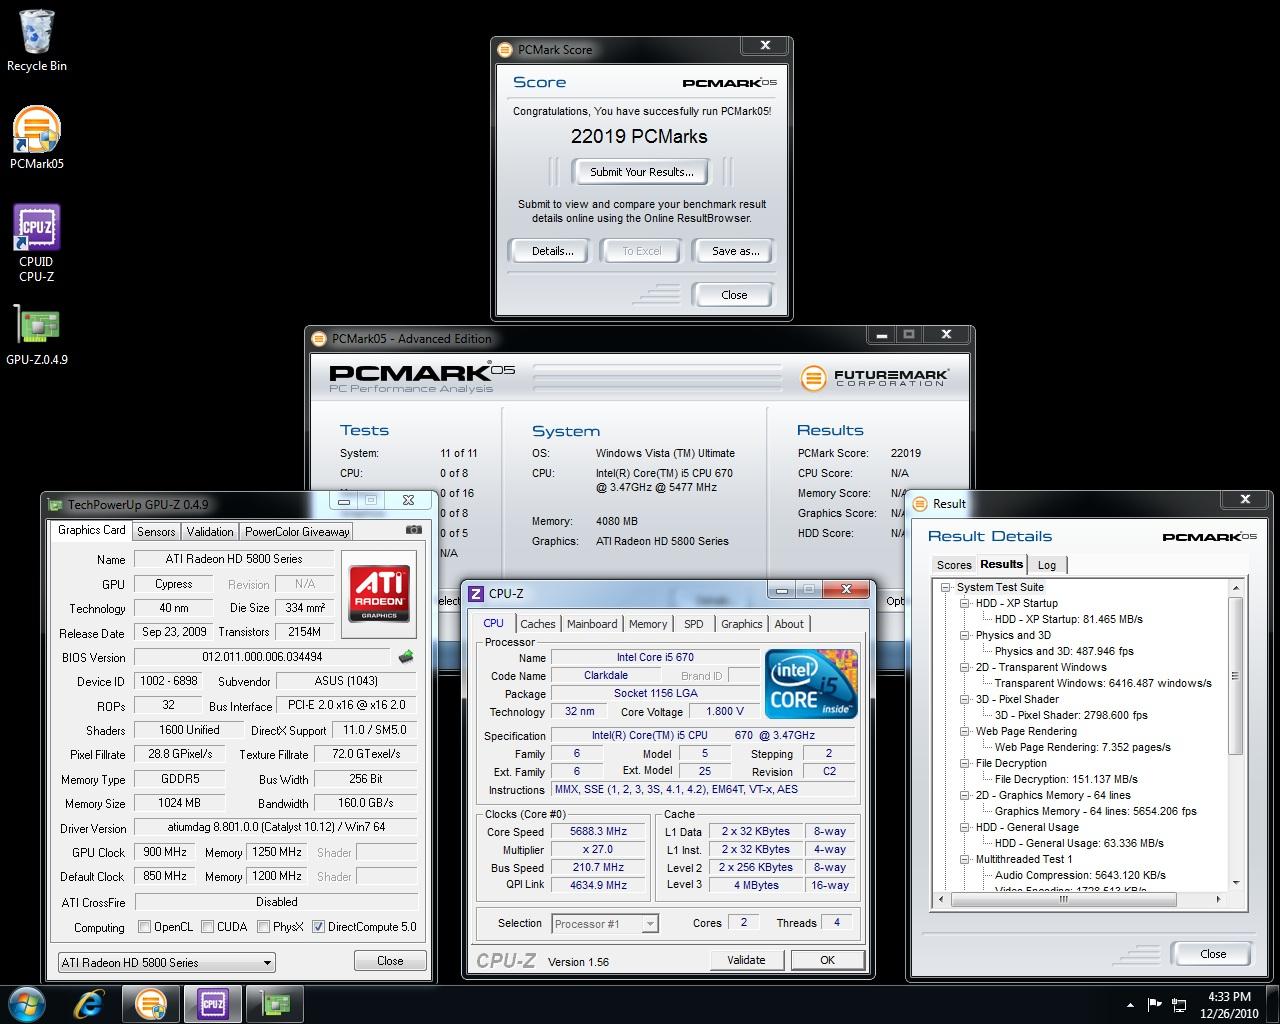Image resolution: width=1280 pixels, height=1024 pixels.
Task: Switch to the Caches tab in CPU-Z
Action: click(x=538, y=624)
